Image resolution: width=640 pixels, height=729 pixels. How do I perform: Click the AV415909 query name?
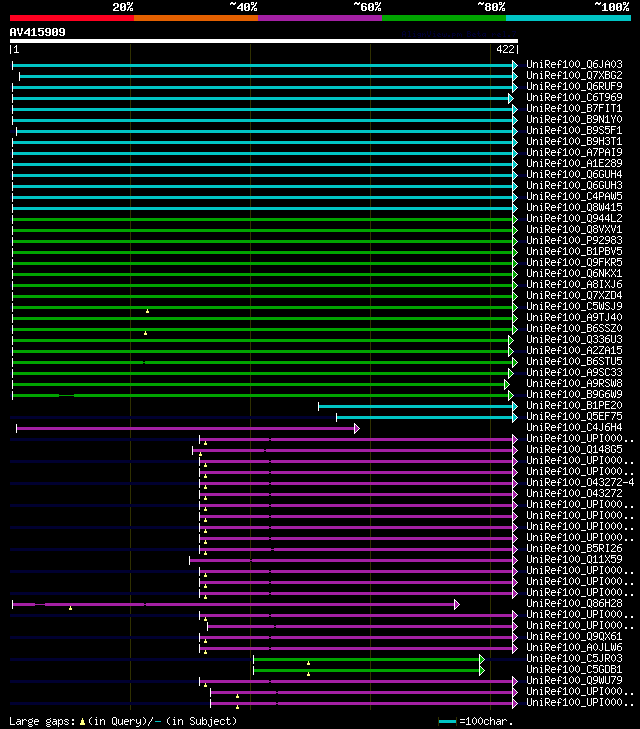pyautogui.click(x=38, y=33)
